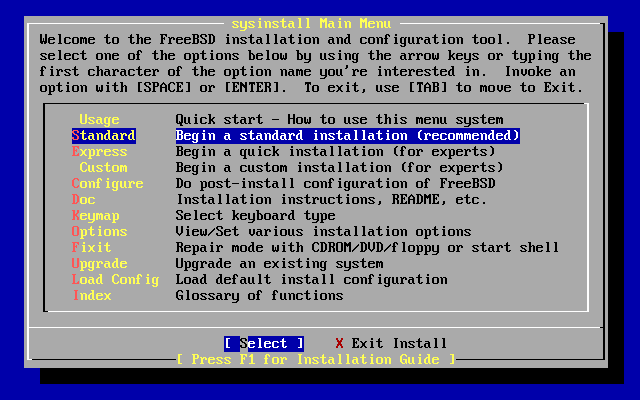Select the Usage menu entry
This screenshot has height=400, width=640.
99,120
